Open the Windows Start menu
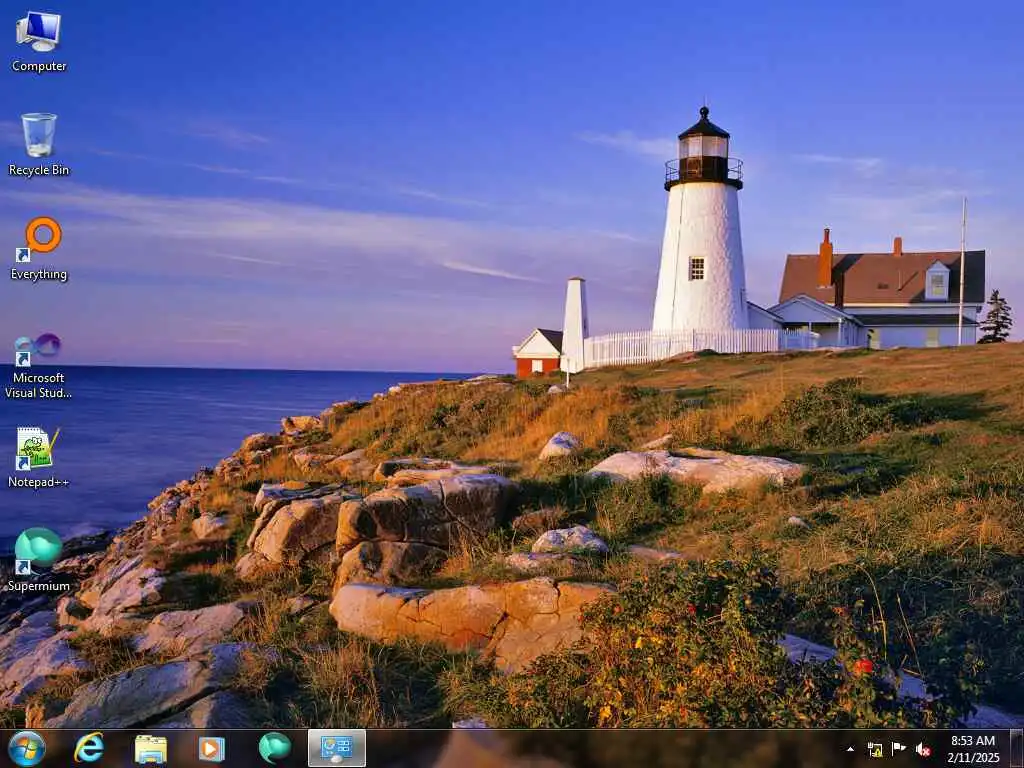The image size is (1024, 768). [x=27, y=748]
